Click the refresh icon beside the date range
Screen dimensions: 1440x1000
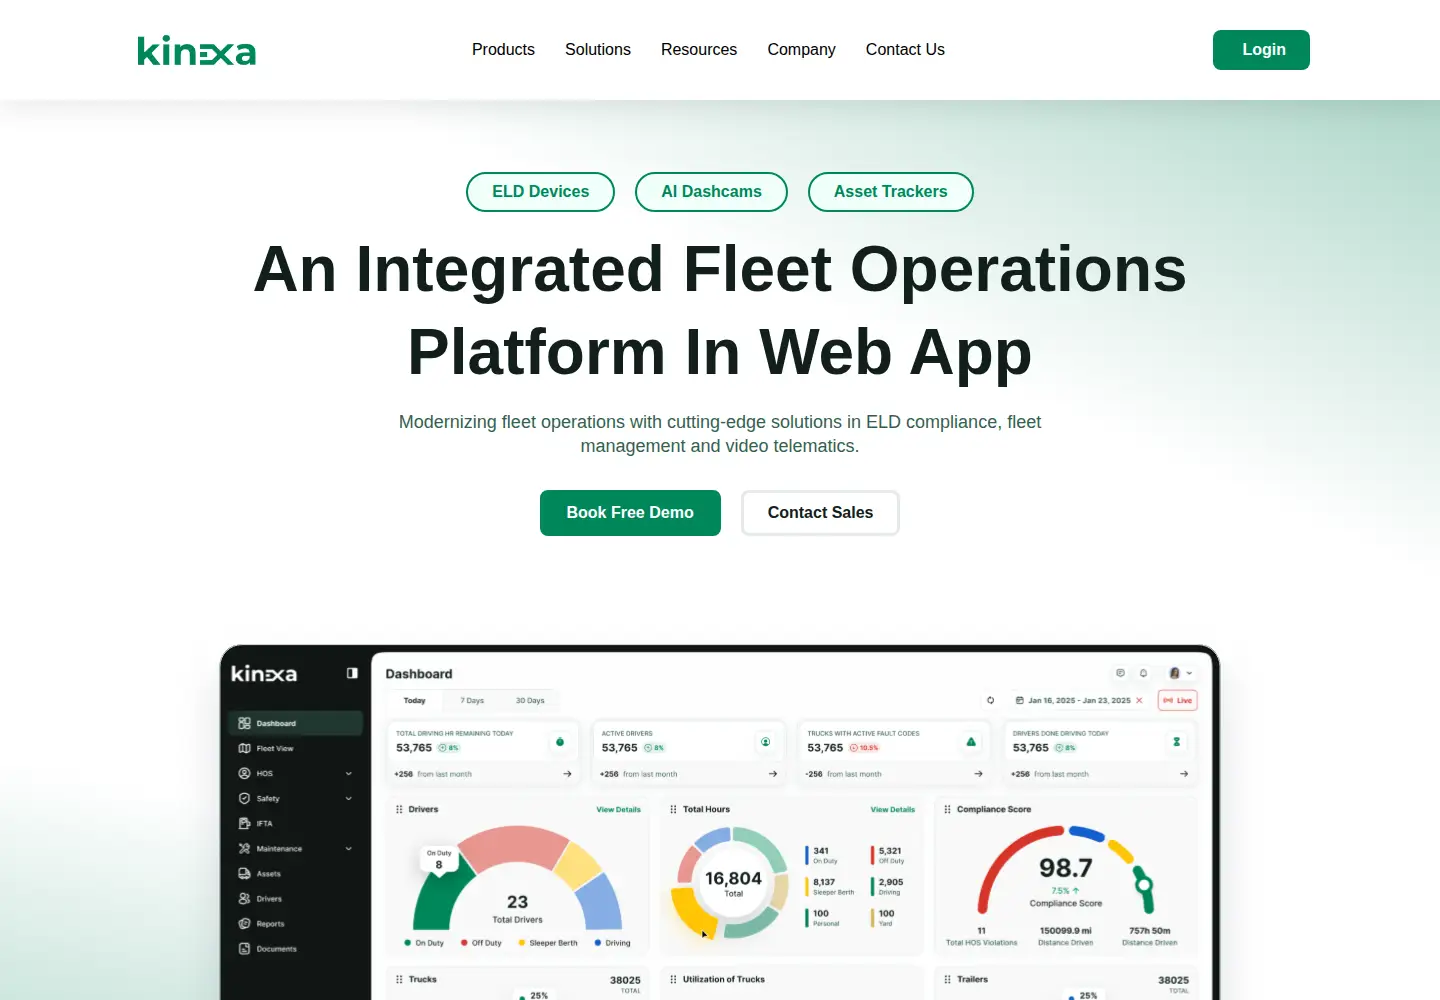click(x=990, y=700)
